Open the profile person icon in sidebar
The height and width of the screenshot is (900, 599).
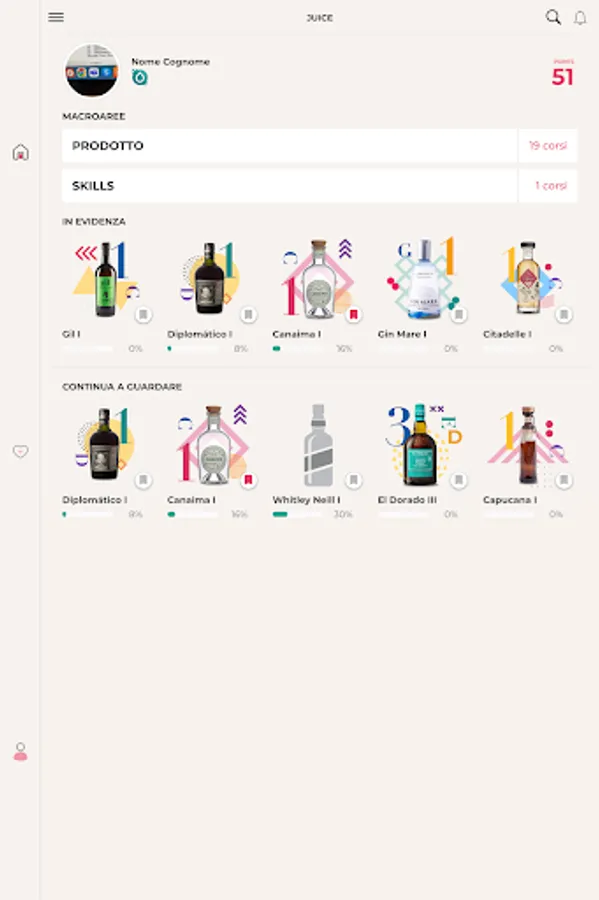coord(20,751)
